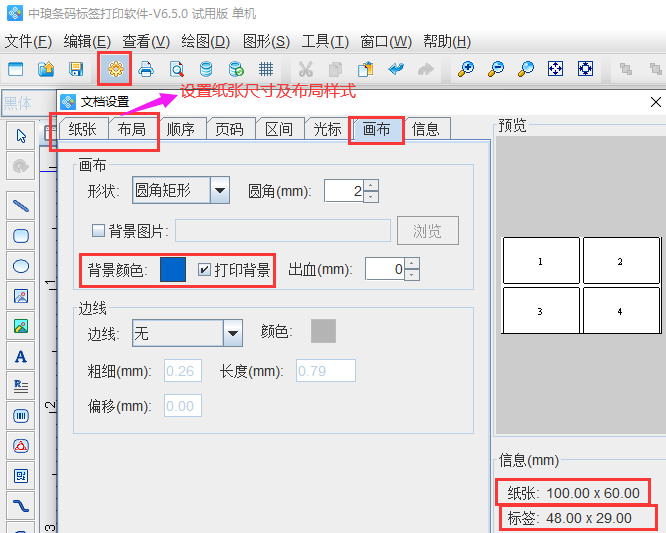
Task: Select the triangle-in-circle shape tool
Action: click(21, 446)
